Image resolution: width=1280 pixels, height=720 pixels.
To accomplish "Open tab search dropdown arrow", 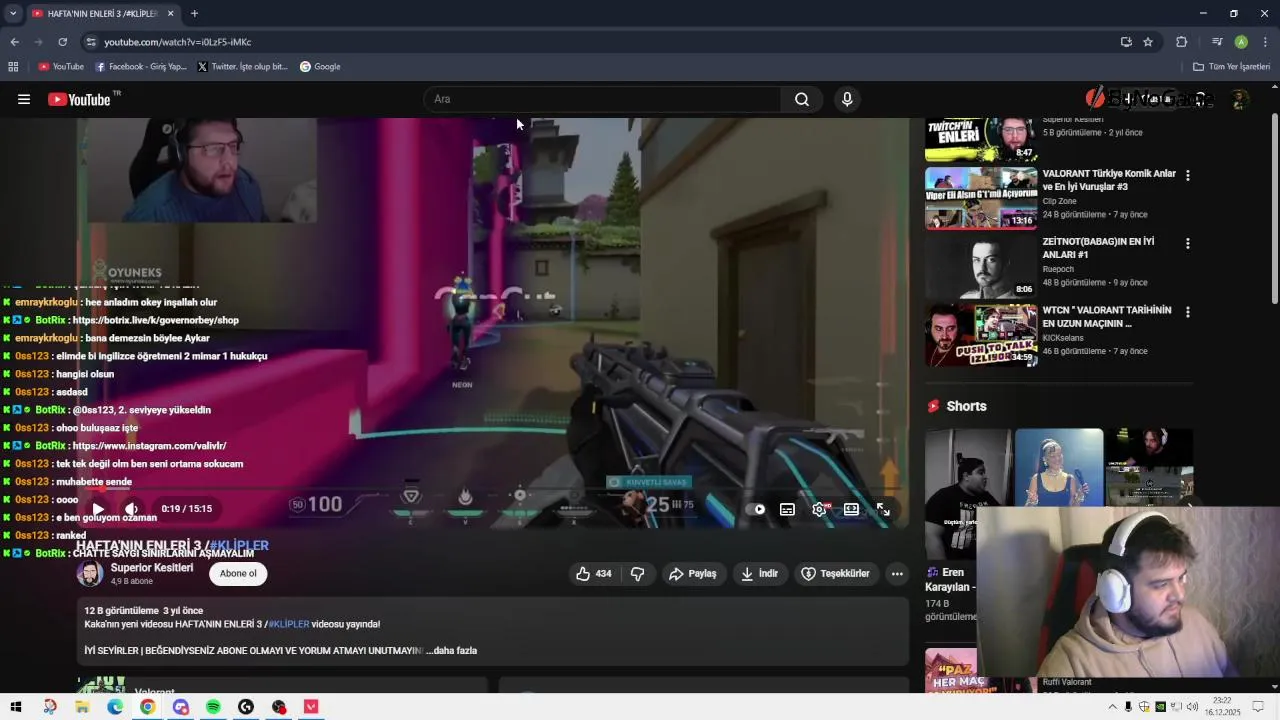I will point(12,13).
